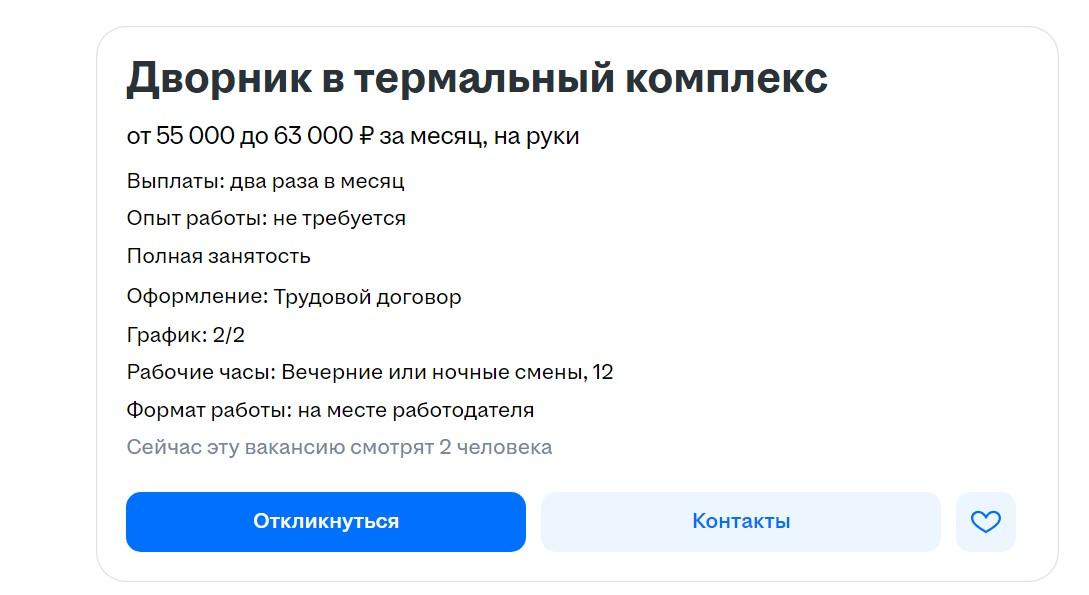Click the 'График: 2/2' schedule line

click(x=185, y=335)
